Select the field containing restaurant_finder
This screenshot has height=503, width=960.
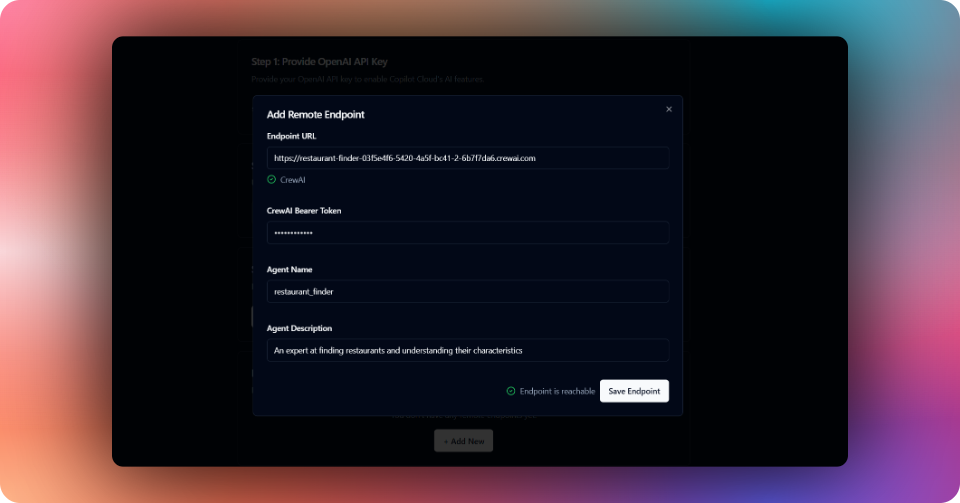(x=468, y=291)
